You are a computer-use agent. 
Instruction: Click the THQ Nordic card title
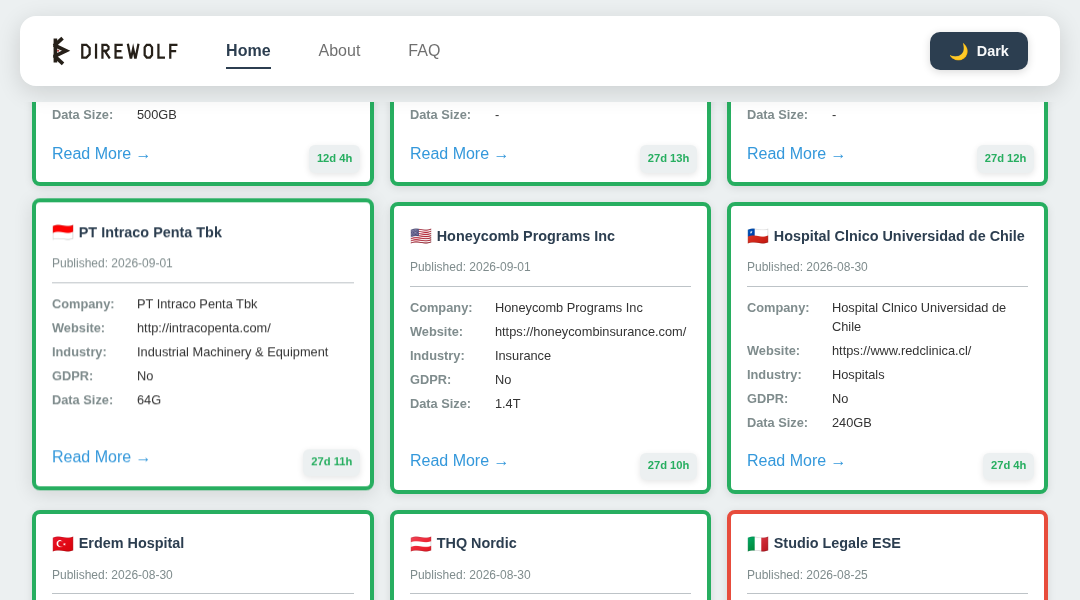477,544
